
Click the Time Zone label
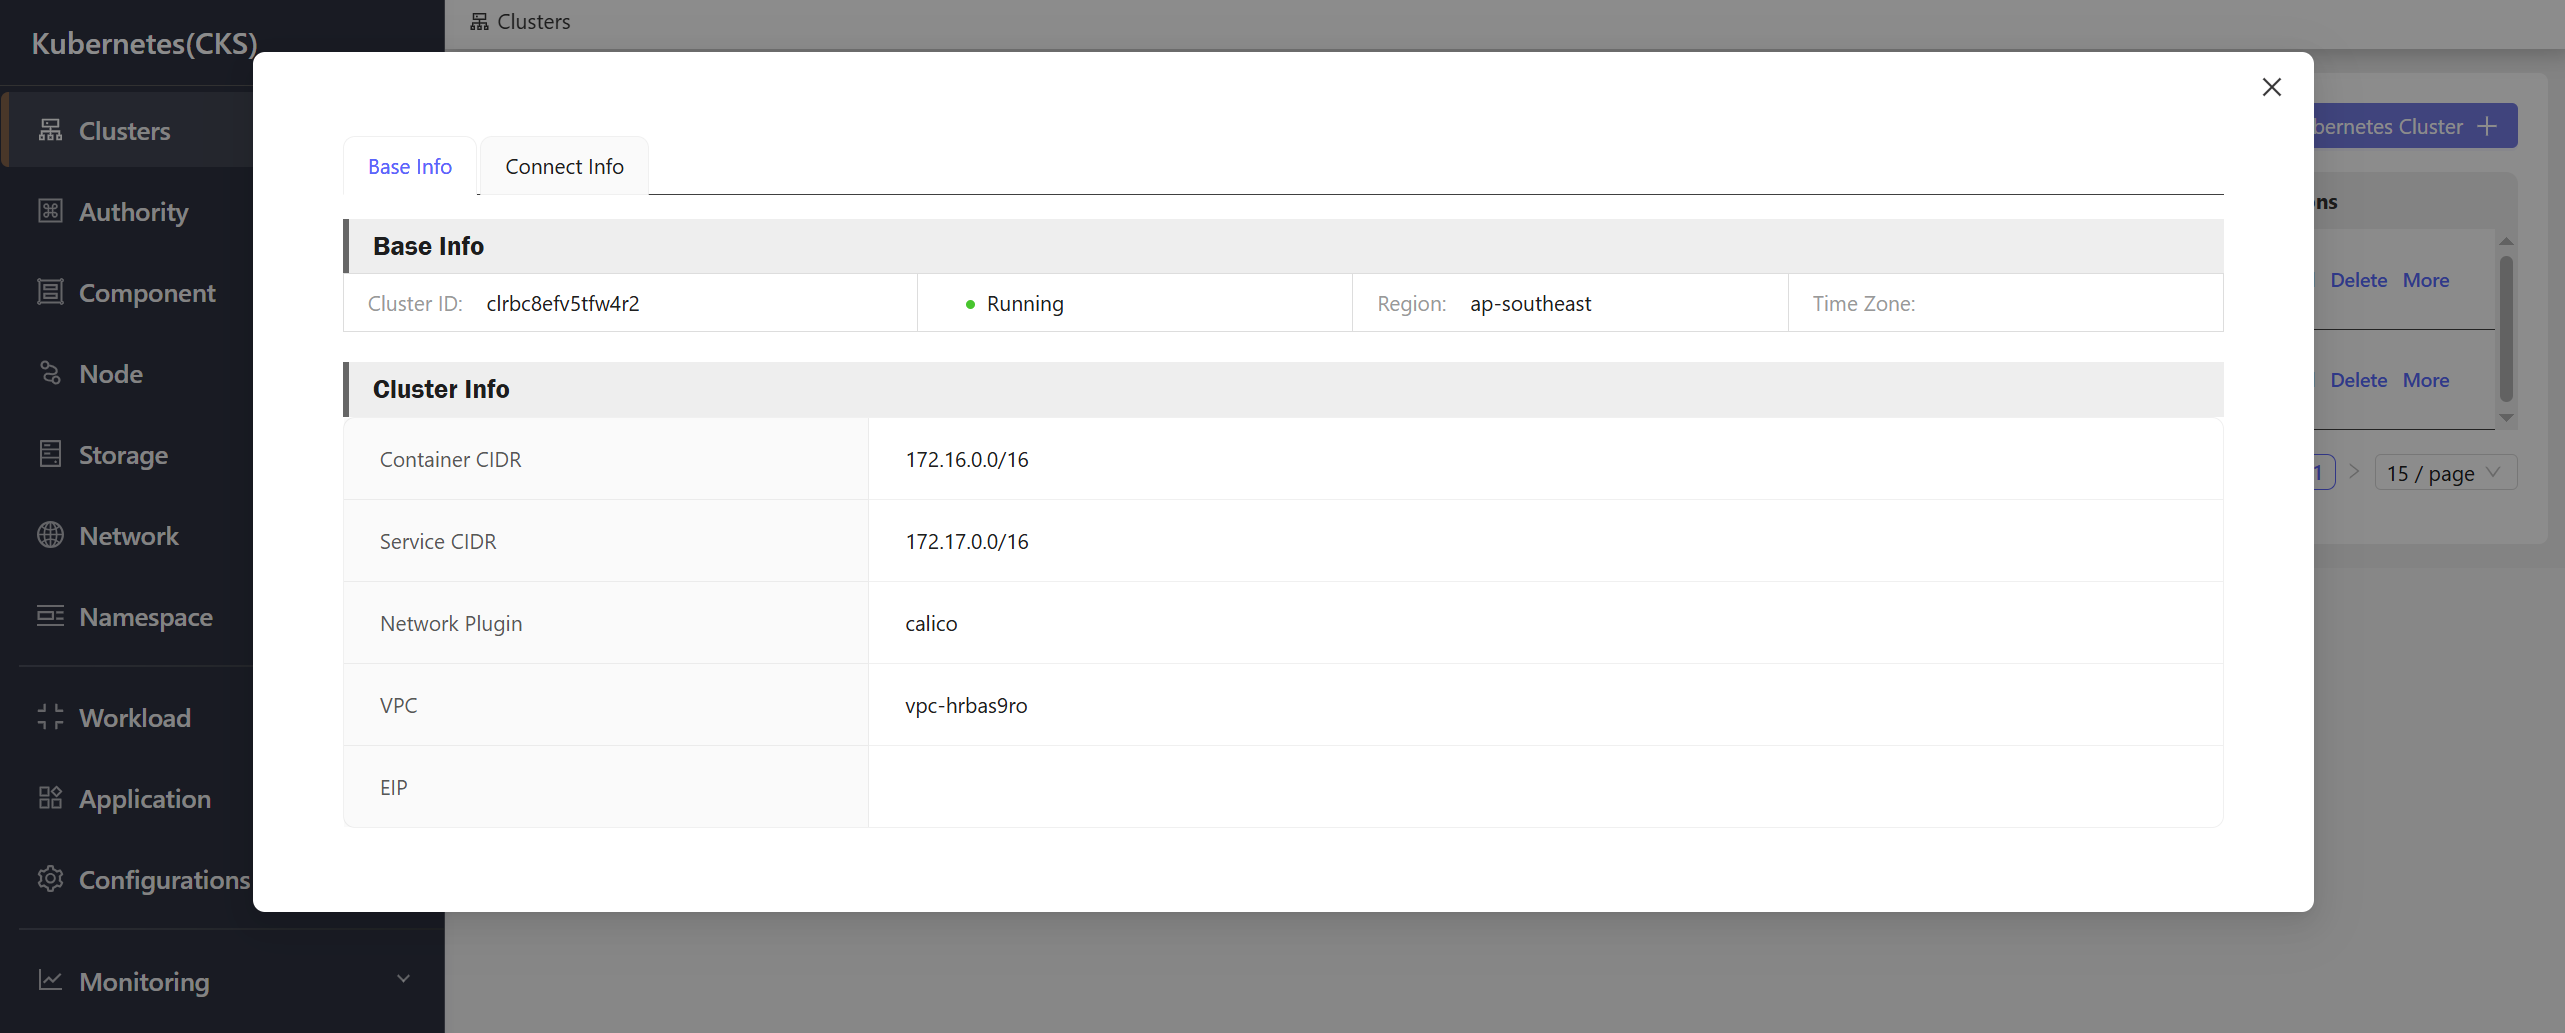pyautogui.click(x=1864, y=303)
